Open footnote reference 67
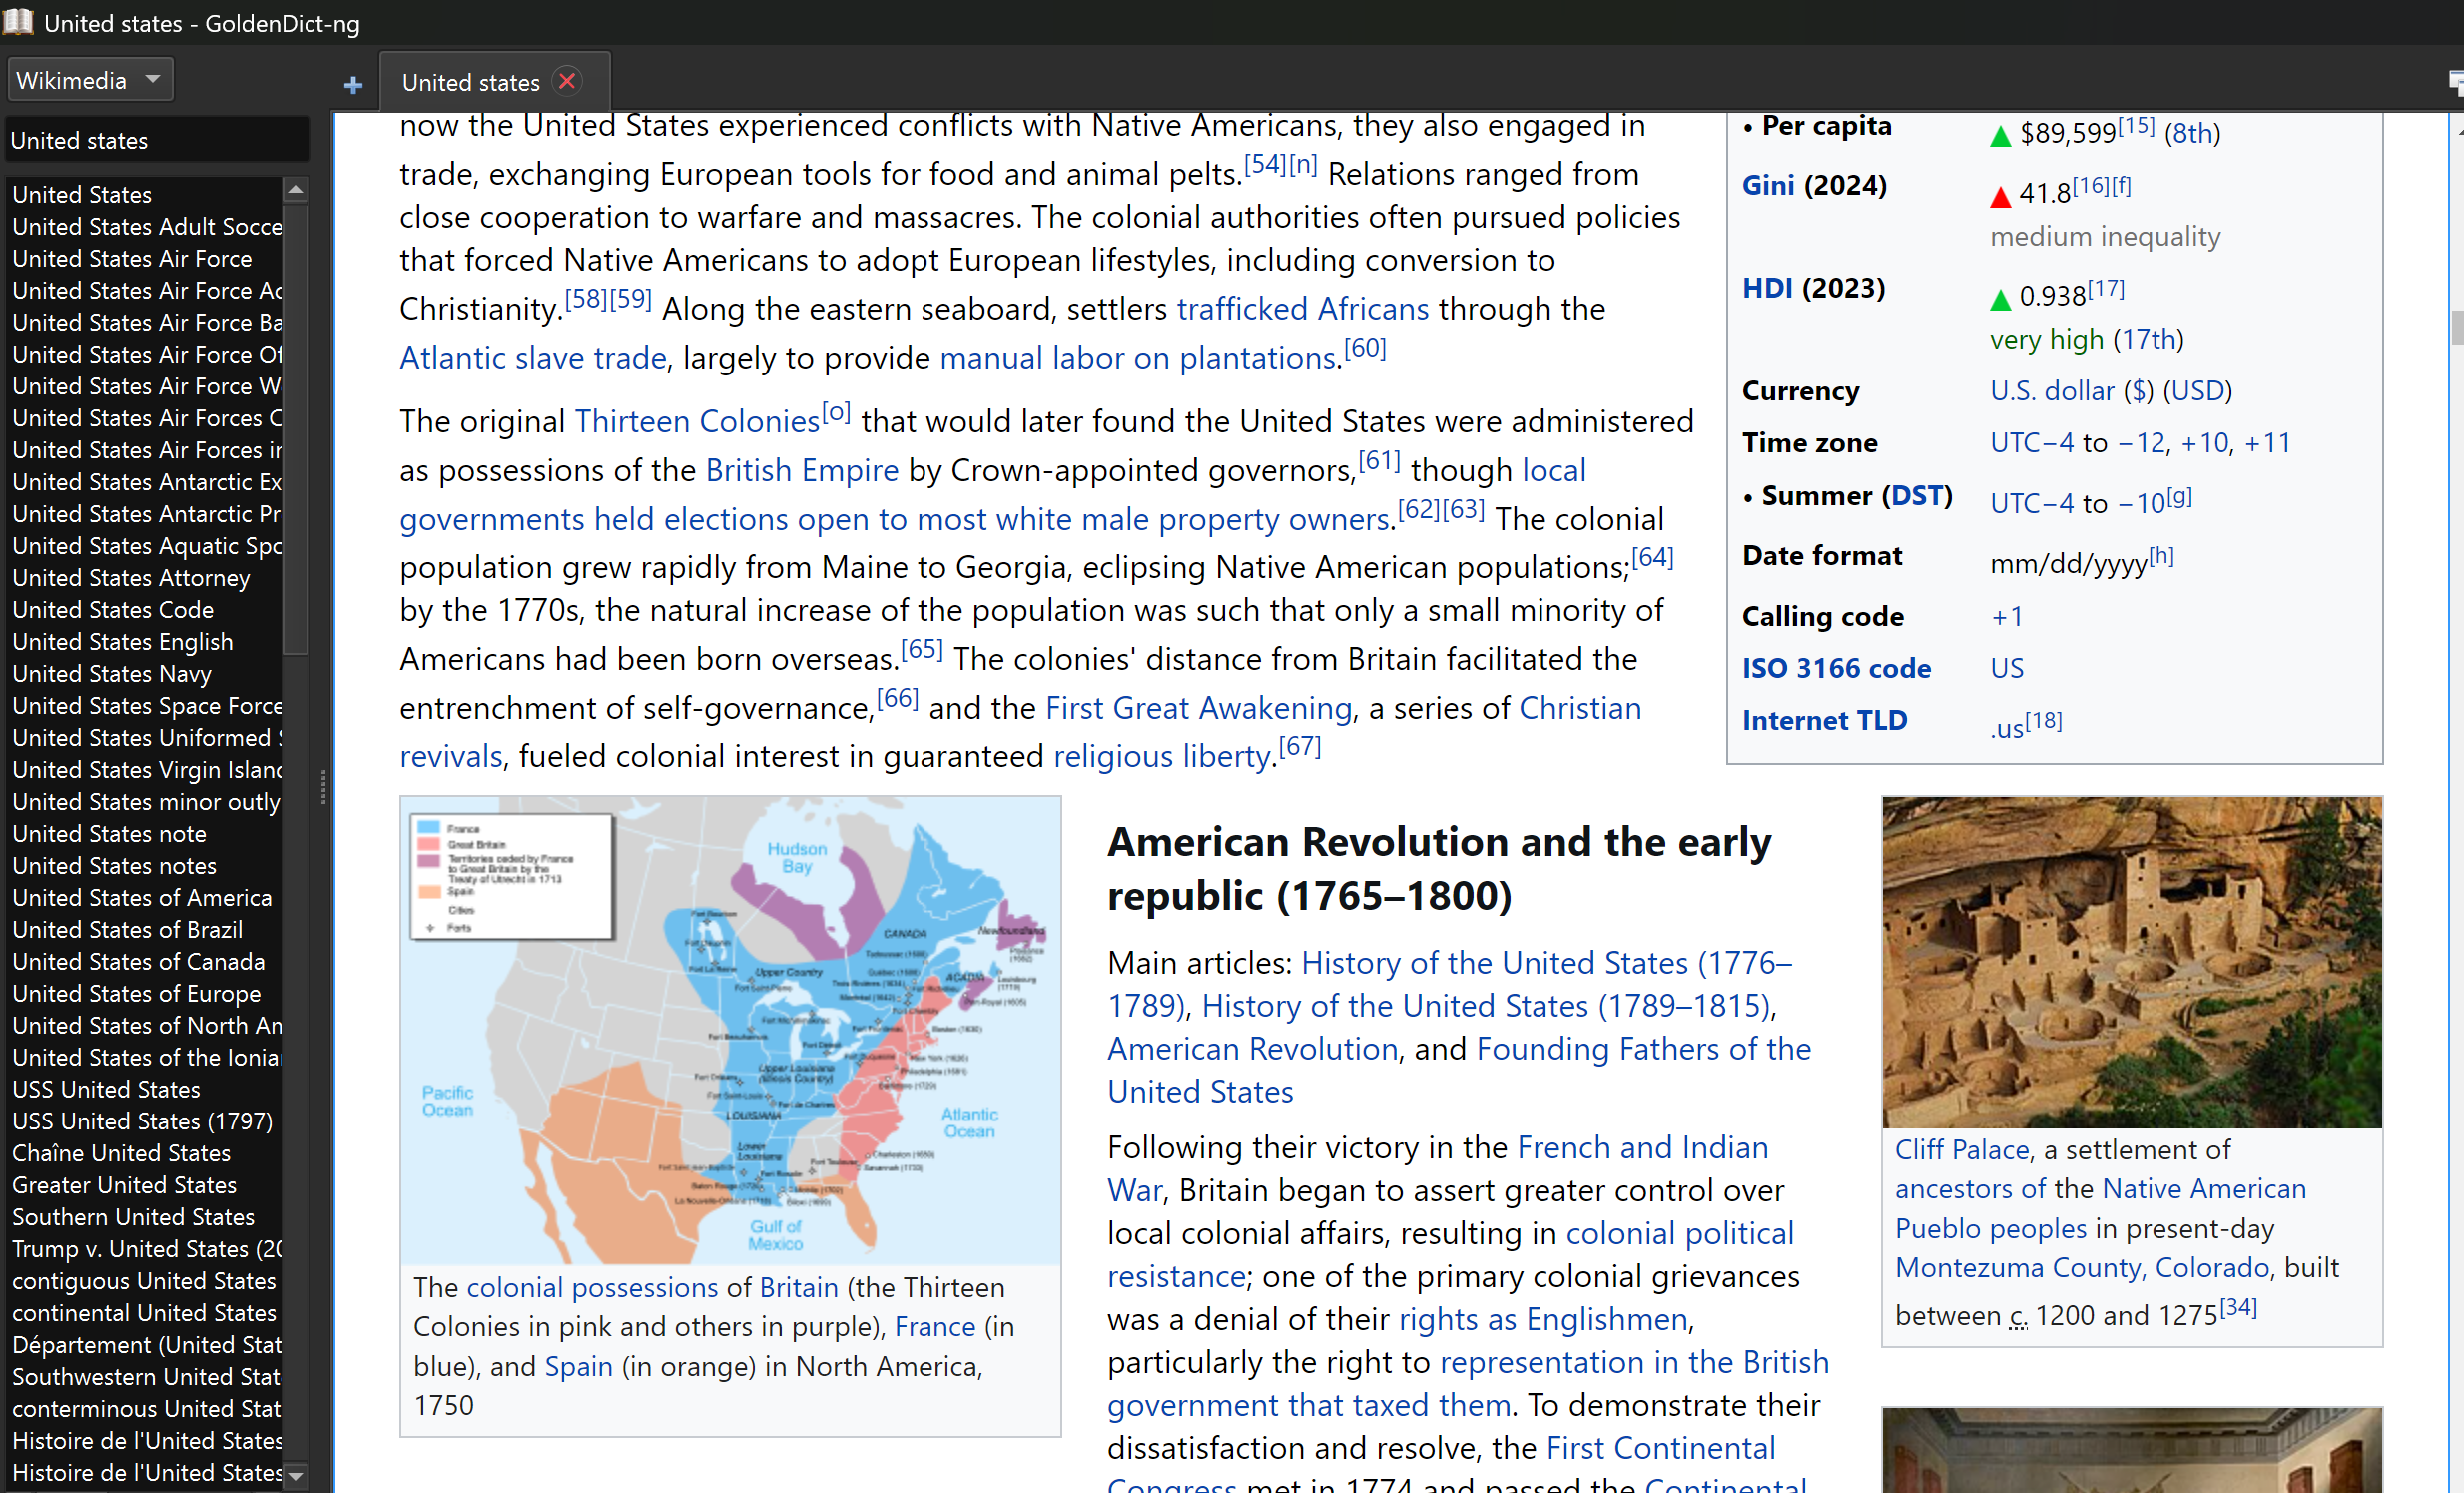This screenshot has width=2464, height=1493. 1299,746
